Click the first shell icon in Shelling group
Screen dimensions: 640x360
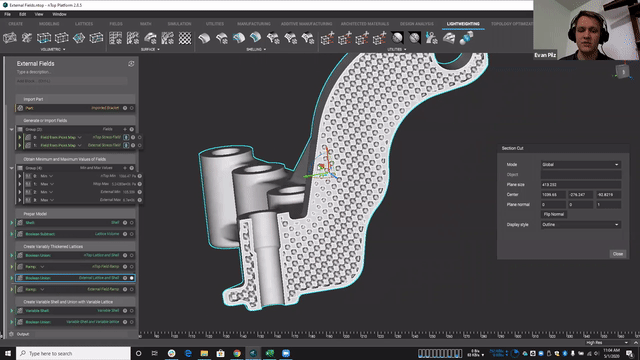204,38
